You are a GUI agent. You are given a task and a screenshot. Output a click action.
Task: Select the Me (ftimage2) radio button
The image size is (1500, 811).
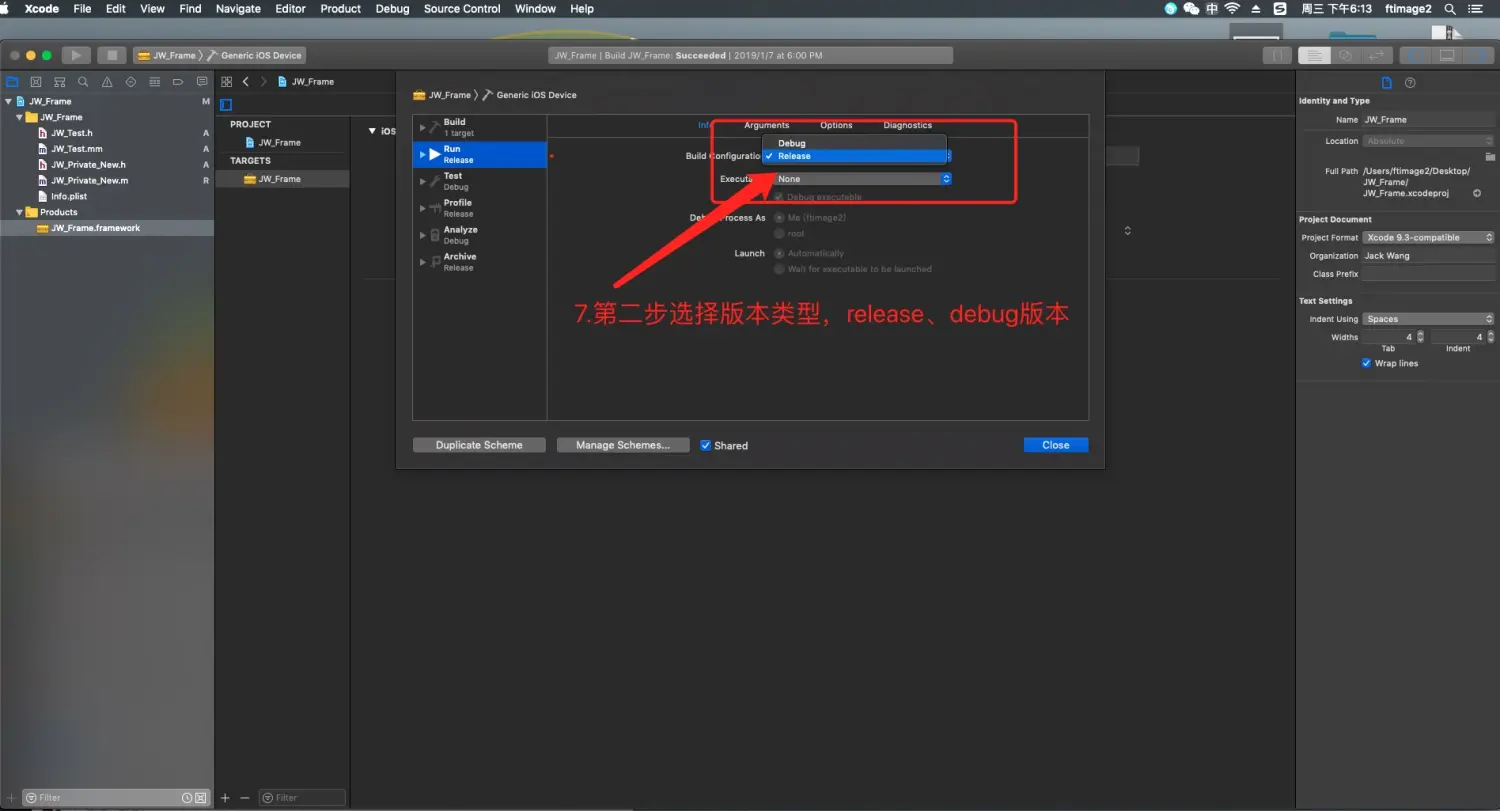[779, 217]
